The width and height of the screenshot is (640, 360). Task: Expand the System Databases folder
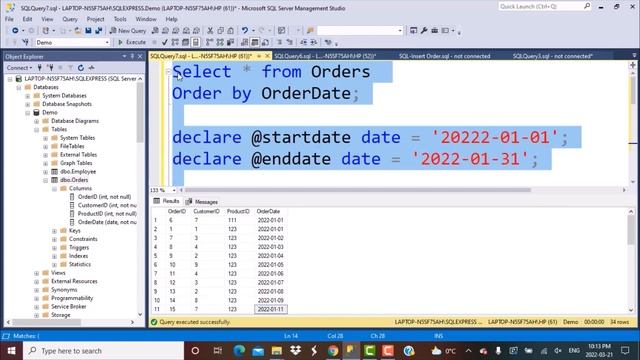[x=28, y=96]
